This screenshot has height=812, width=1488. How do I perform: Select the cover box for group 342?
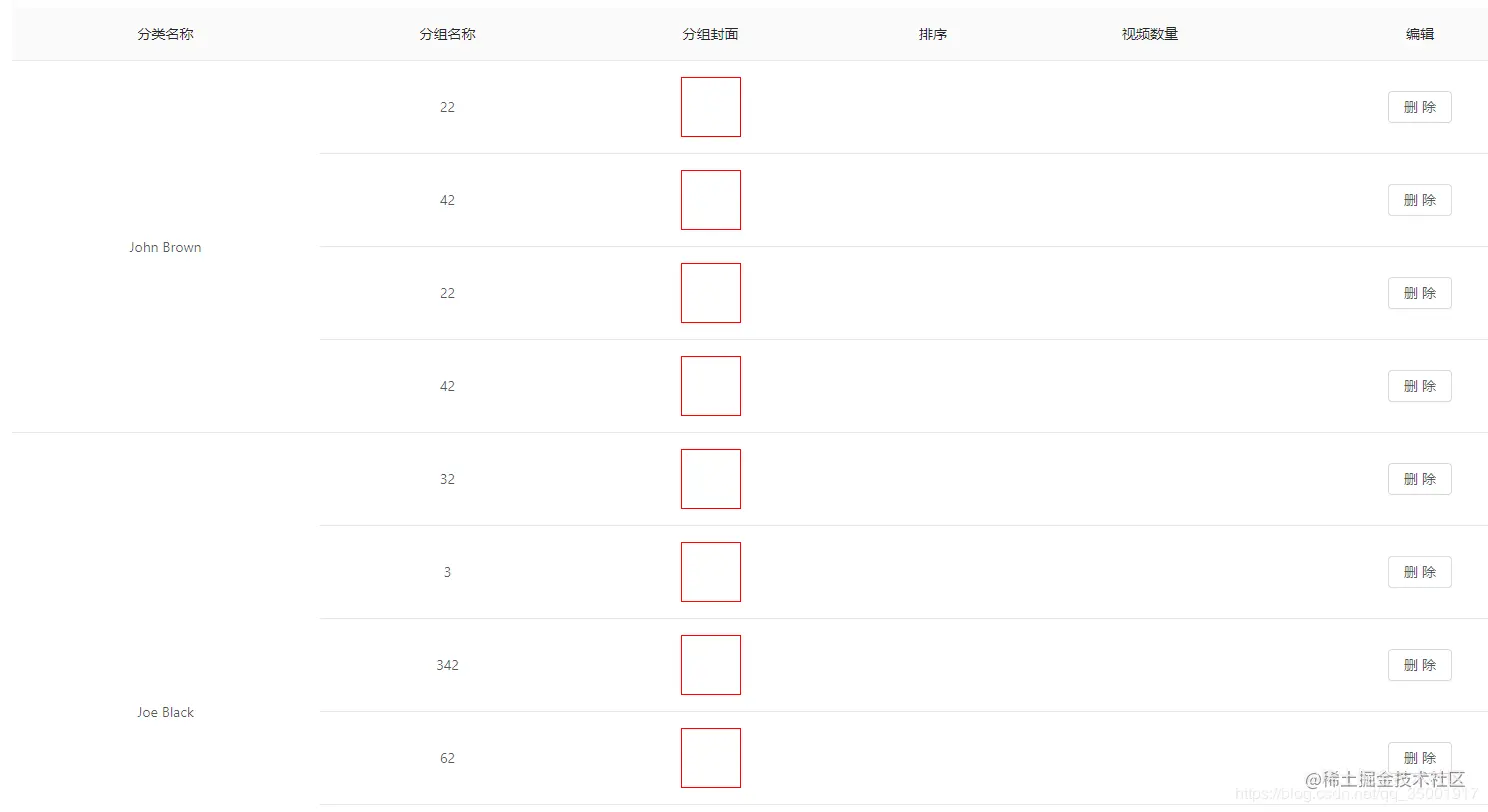tap(710, 665)
